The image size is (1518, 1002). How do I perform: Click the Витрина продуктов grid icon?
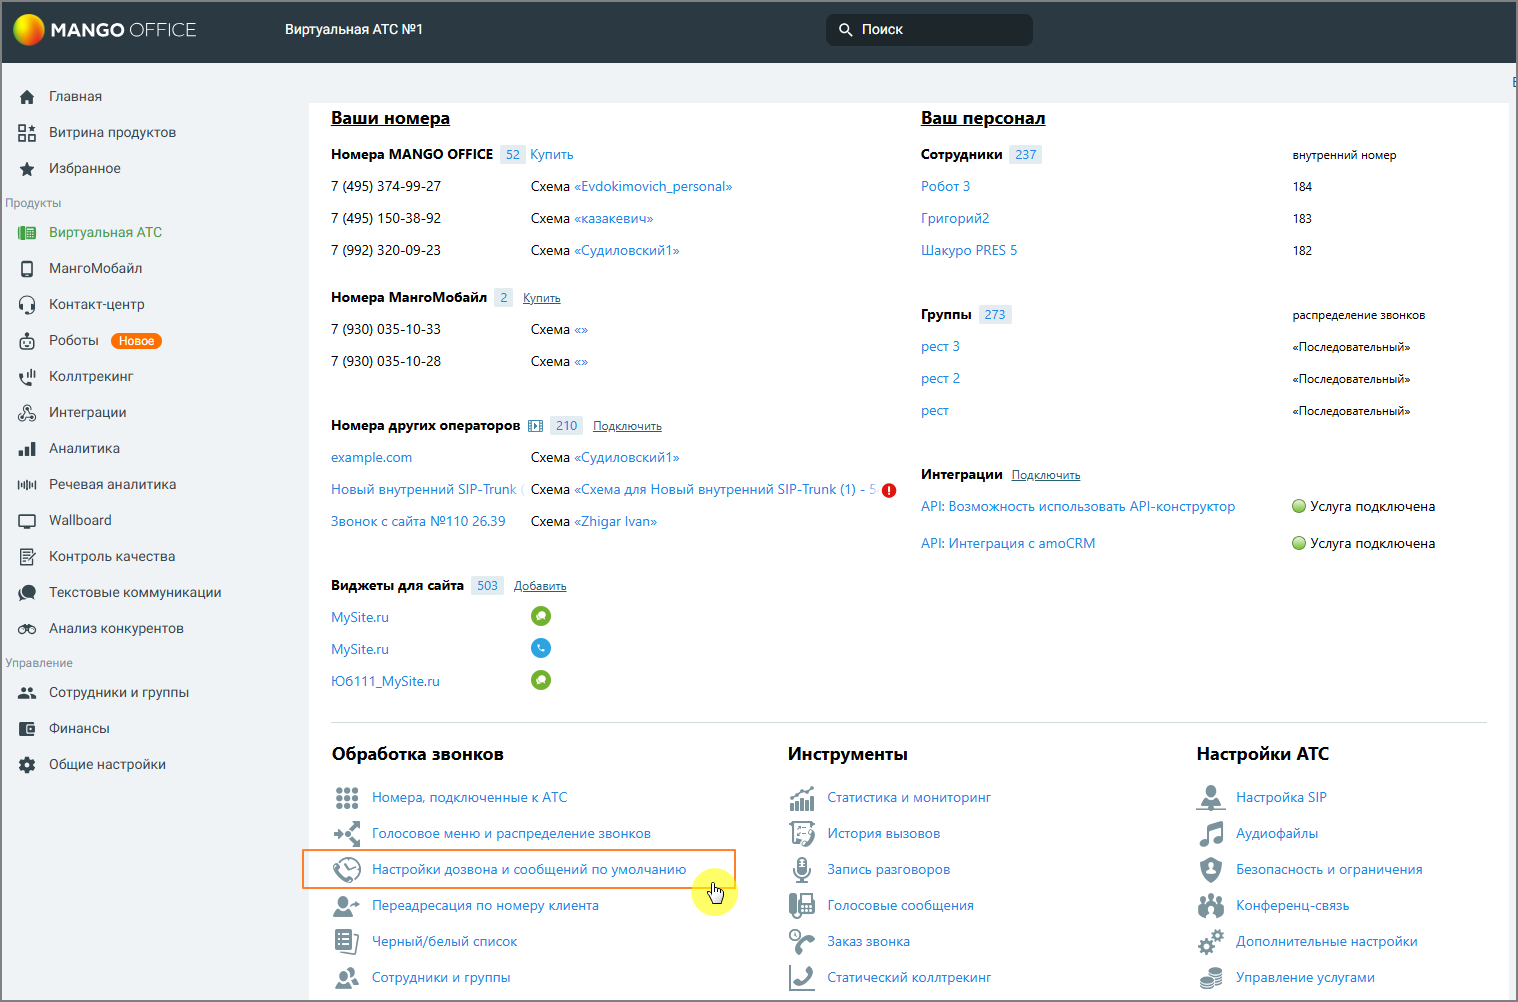pyautogui.click(x=27, y=133)
